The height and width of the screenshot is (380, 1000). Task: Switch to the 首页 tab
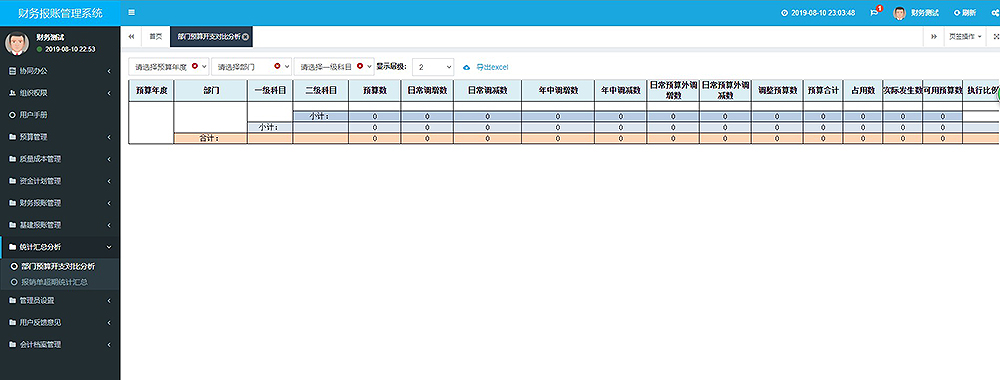pyautogui.click(x=156, y=37)
